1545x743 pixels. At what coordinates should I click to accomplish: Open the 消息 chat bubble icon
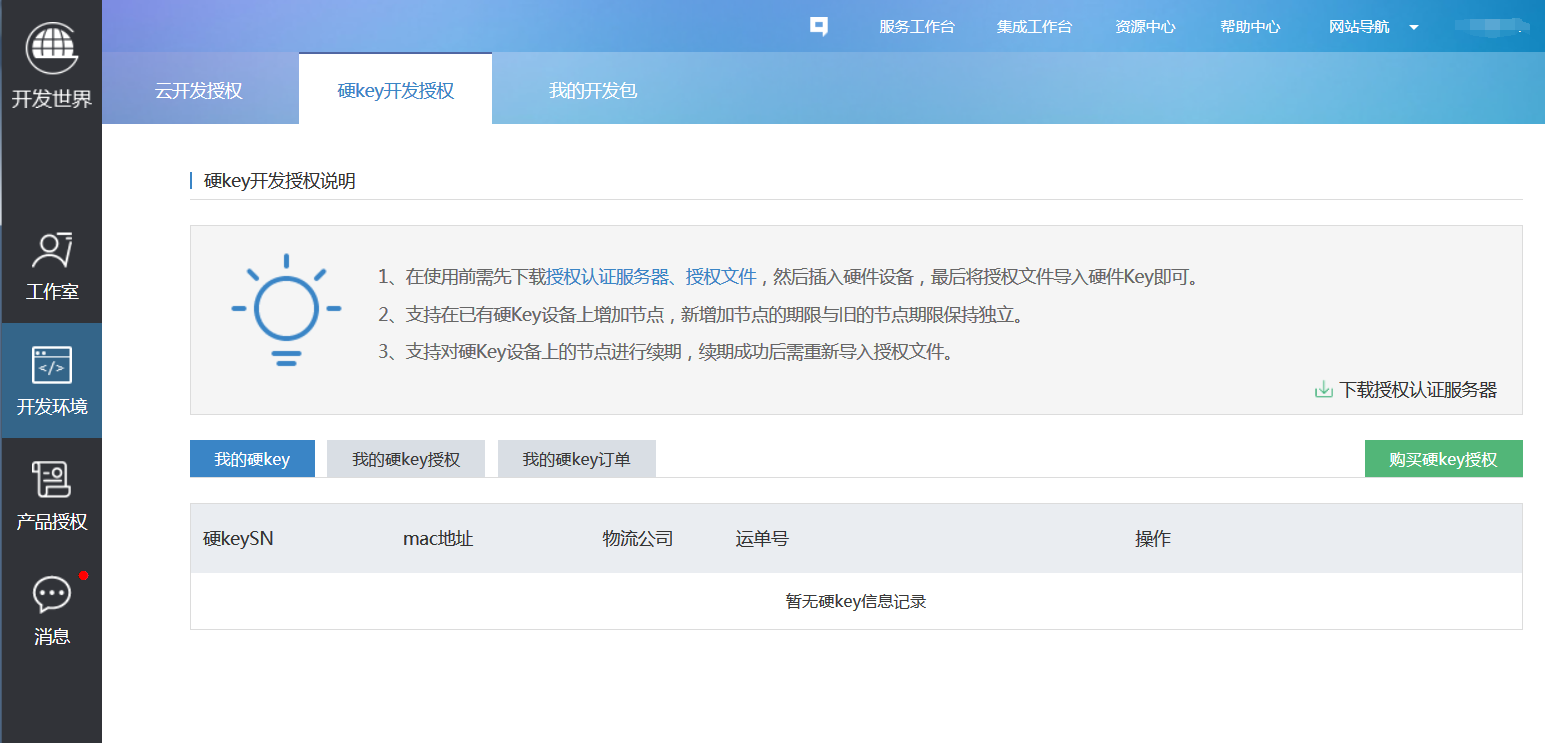click(x=52, y=595)
